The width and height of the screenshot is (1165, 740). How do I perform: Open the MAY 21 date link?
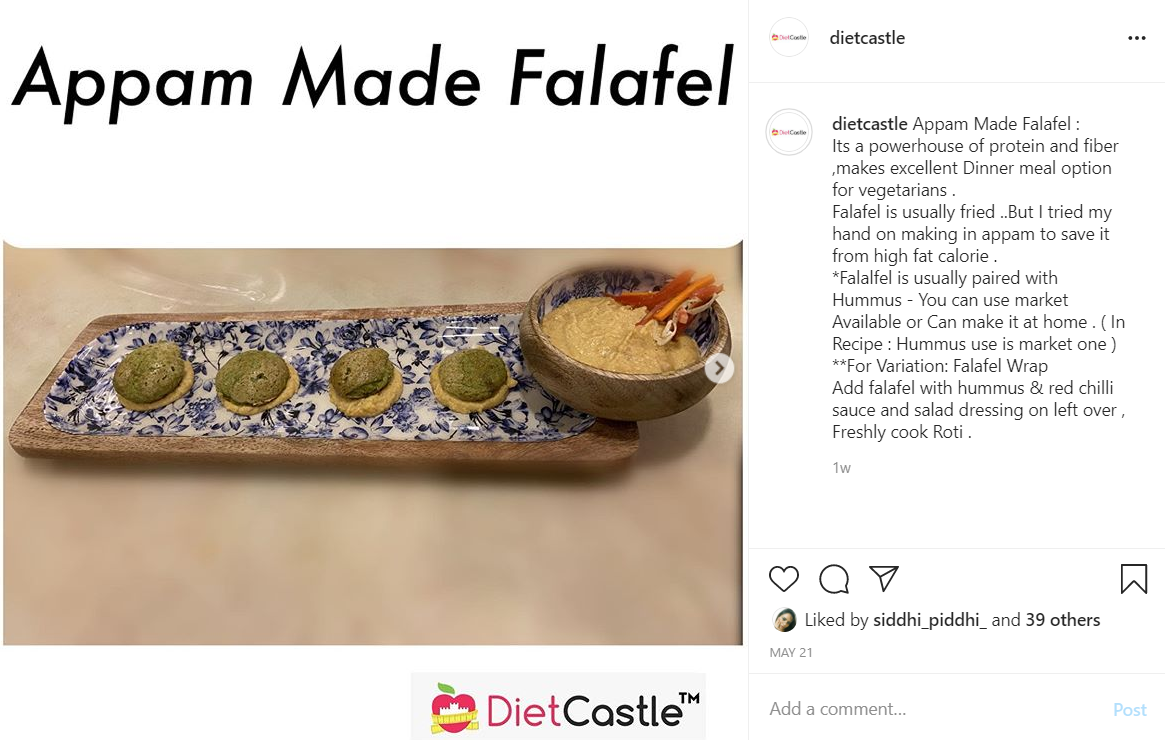(x=791, y=652)
